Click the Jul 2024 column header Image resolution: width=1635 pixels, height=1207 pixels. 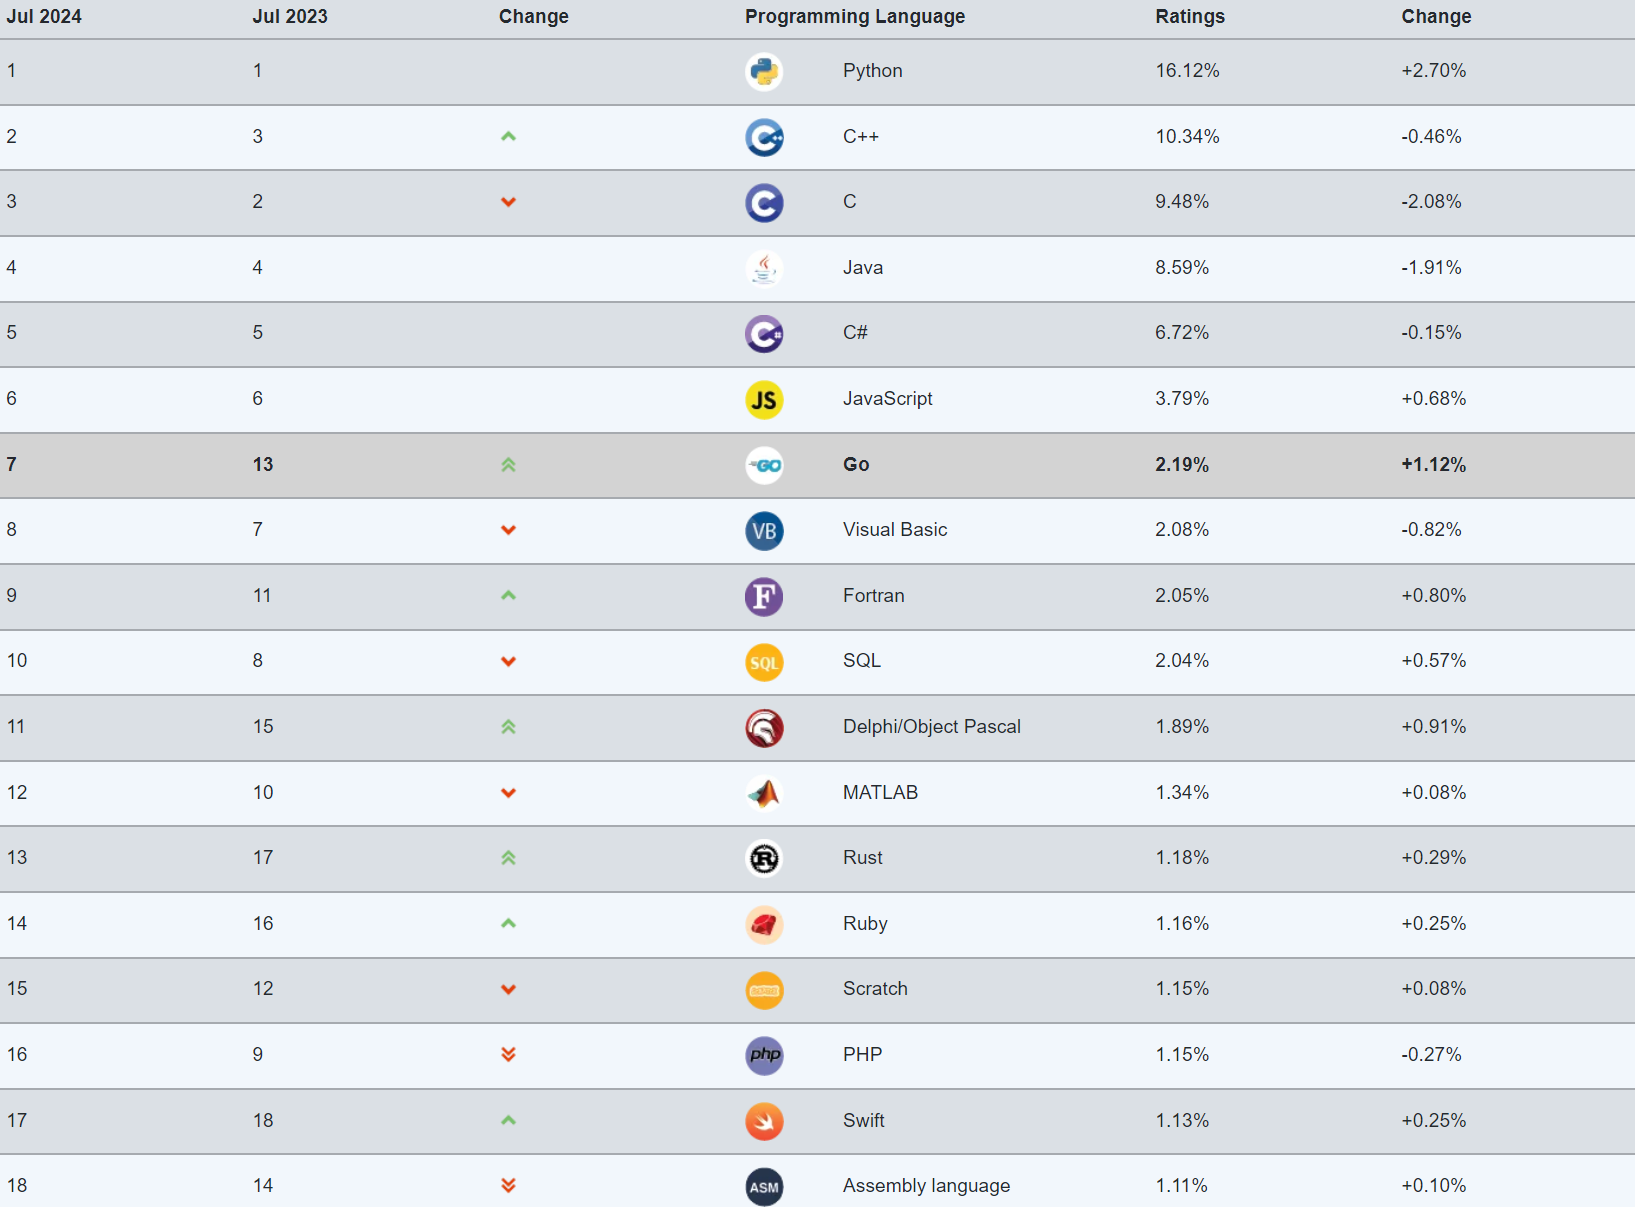(x=44, y=16)
